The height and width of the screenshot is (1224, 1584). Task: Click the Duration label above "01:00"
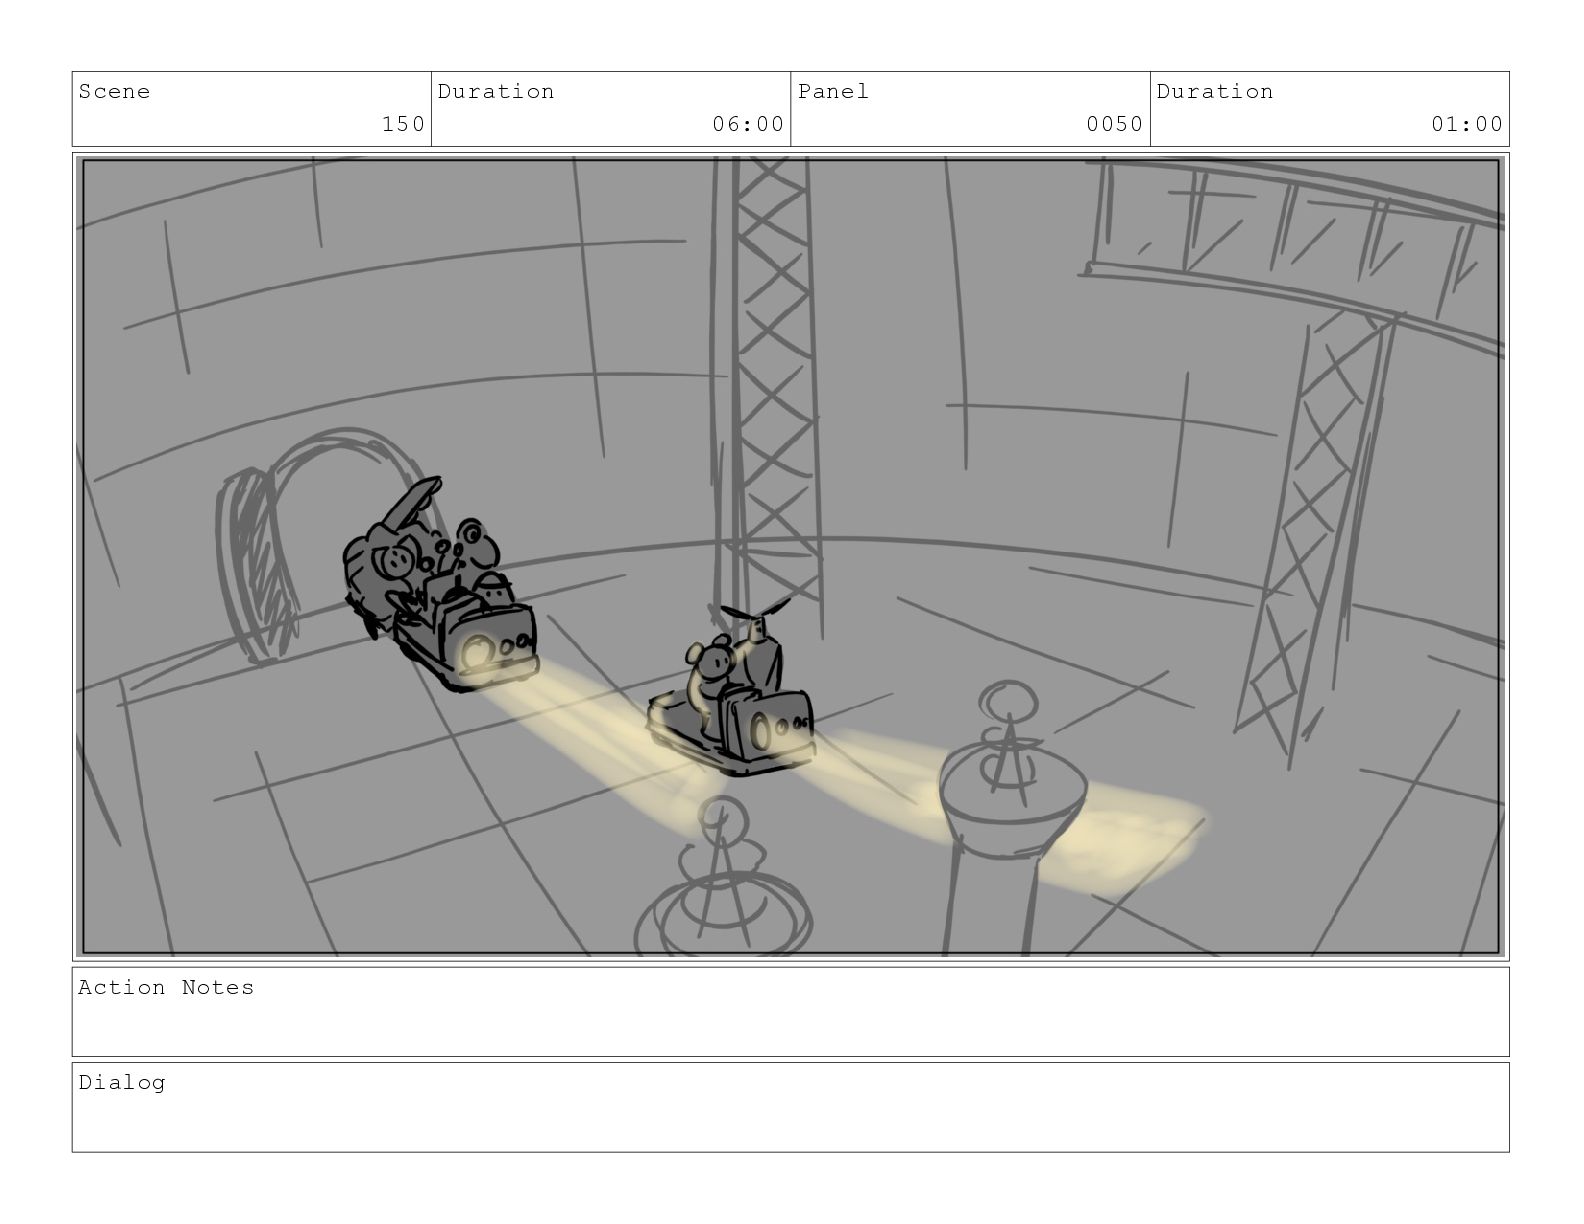point(1215,92)
